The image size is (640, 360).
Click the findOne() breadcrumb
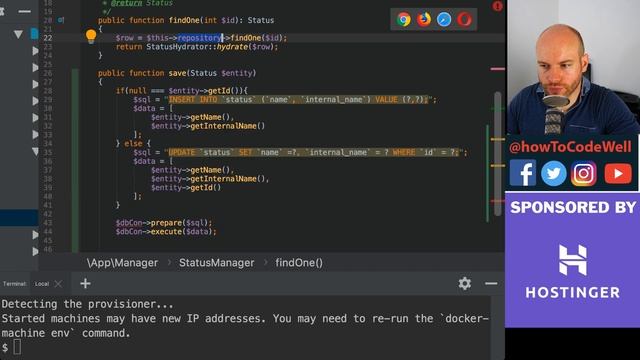tap(299, 263)
